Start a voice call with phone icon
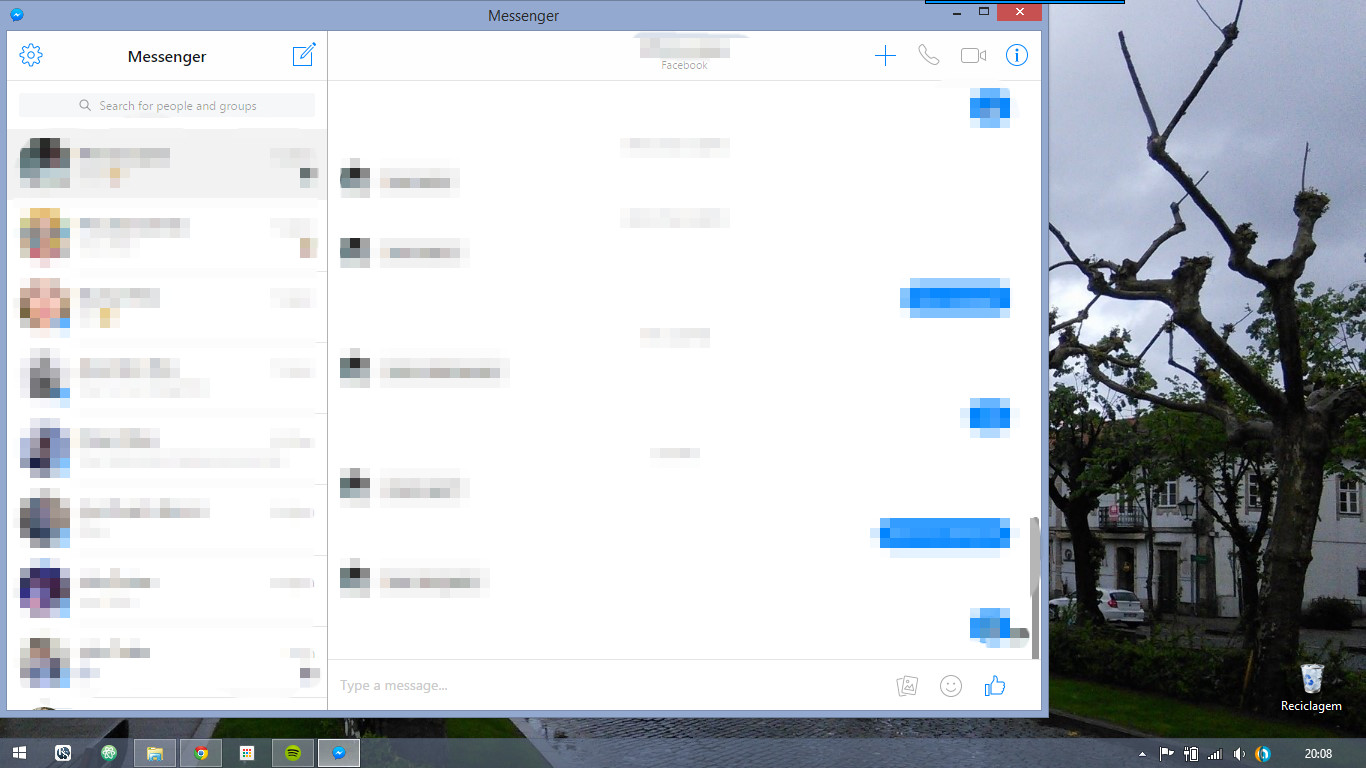 click(x=929, y=55)
